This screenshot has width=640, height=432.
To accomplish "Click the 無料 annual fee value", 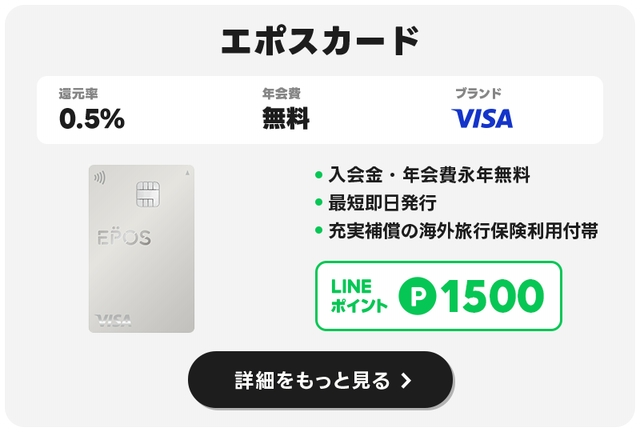I will [x=285, y=119].
